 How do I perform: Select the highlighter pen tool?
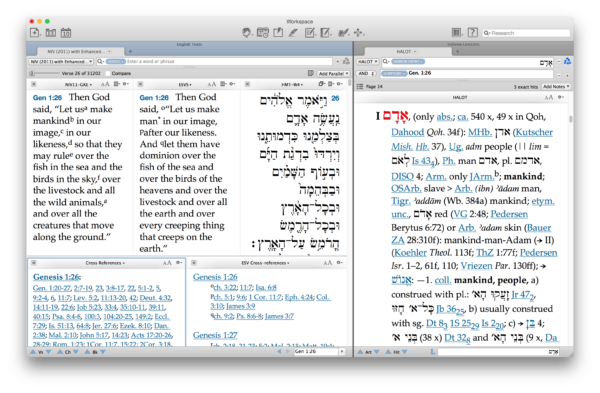click(293, 33)
